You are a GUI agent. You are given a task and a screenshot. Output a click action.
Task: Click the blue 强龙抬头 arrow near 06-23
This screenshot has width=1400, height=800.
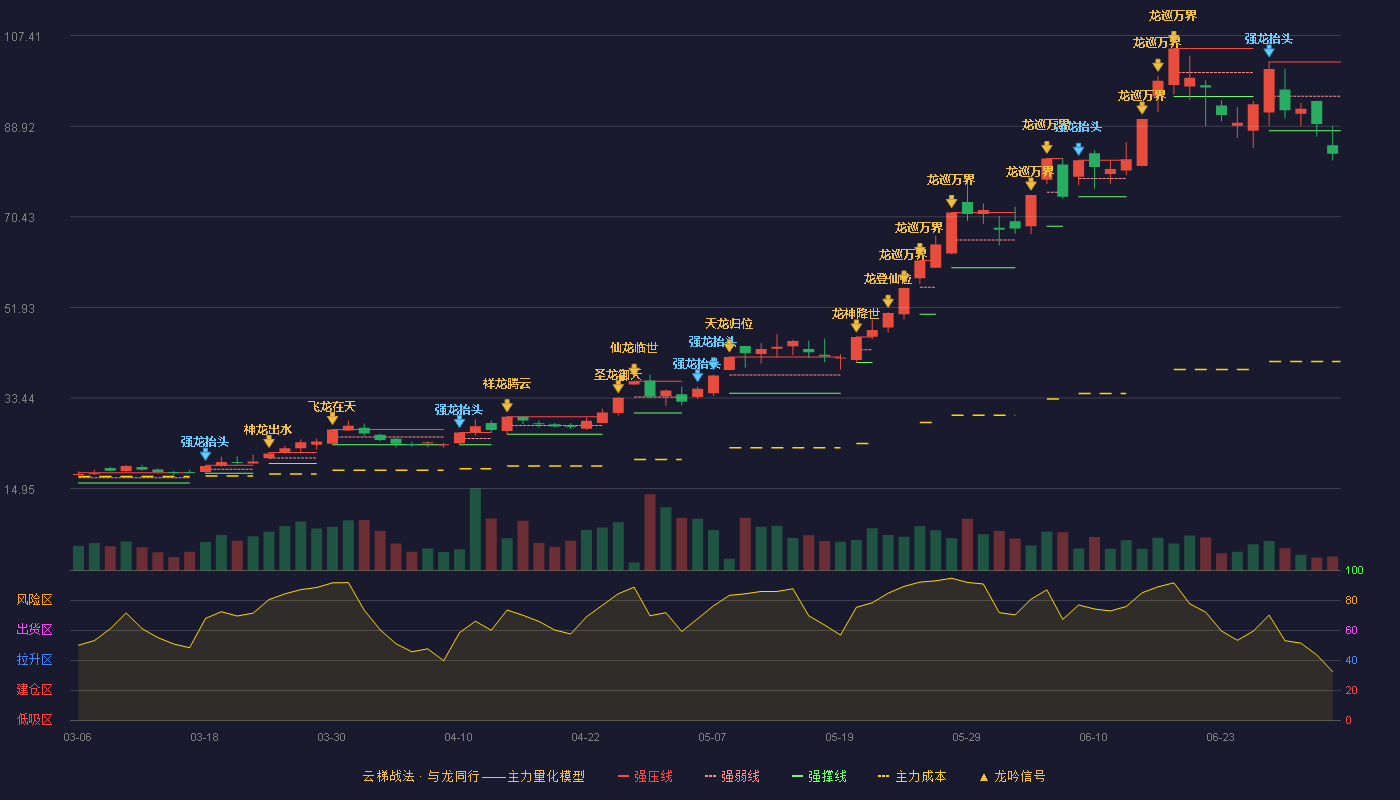[1269, 50]
